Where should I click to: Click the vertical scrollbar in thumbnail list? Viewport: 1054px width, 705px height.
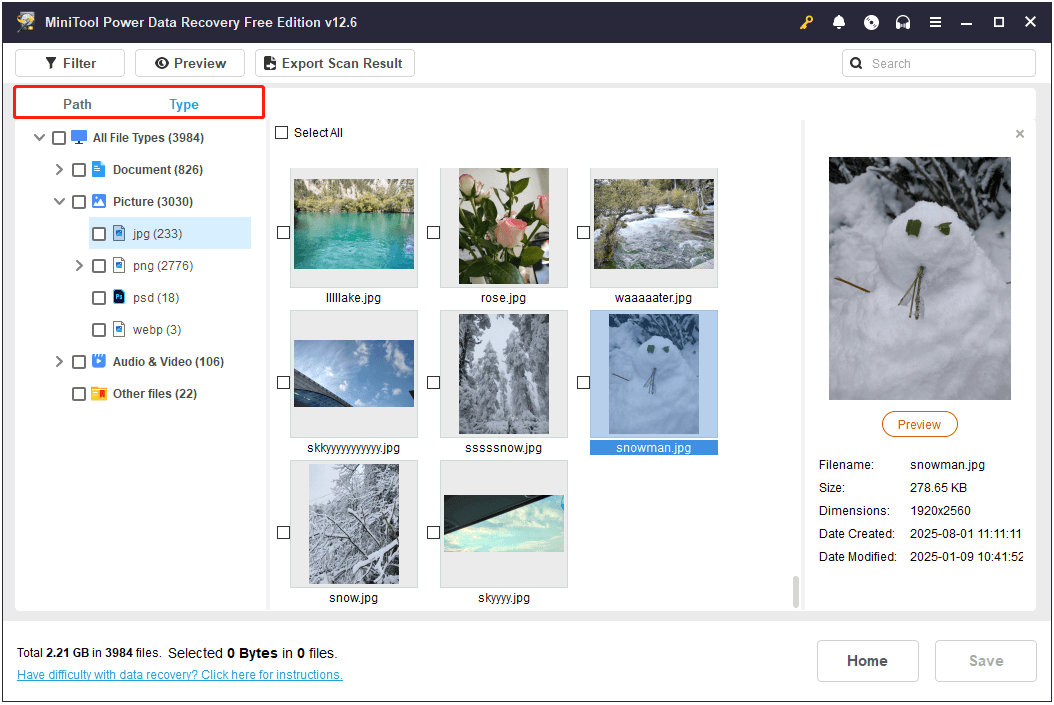point(796,591)
